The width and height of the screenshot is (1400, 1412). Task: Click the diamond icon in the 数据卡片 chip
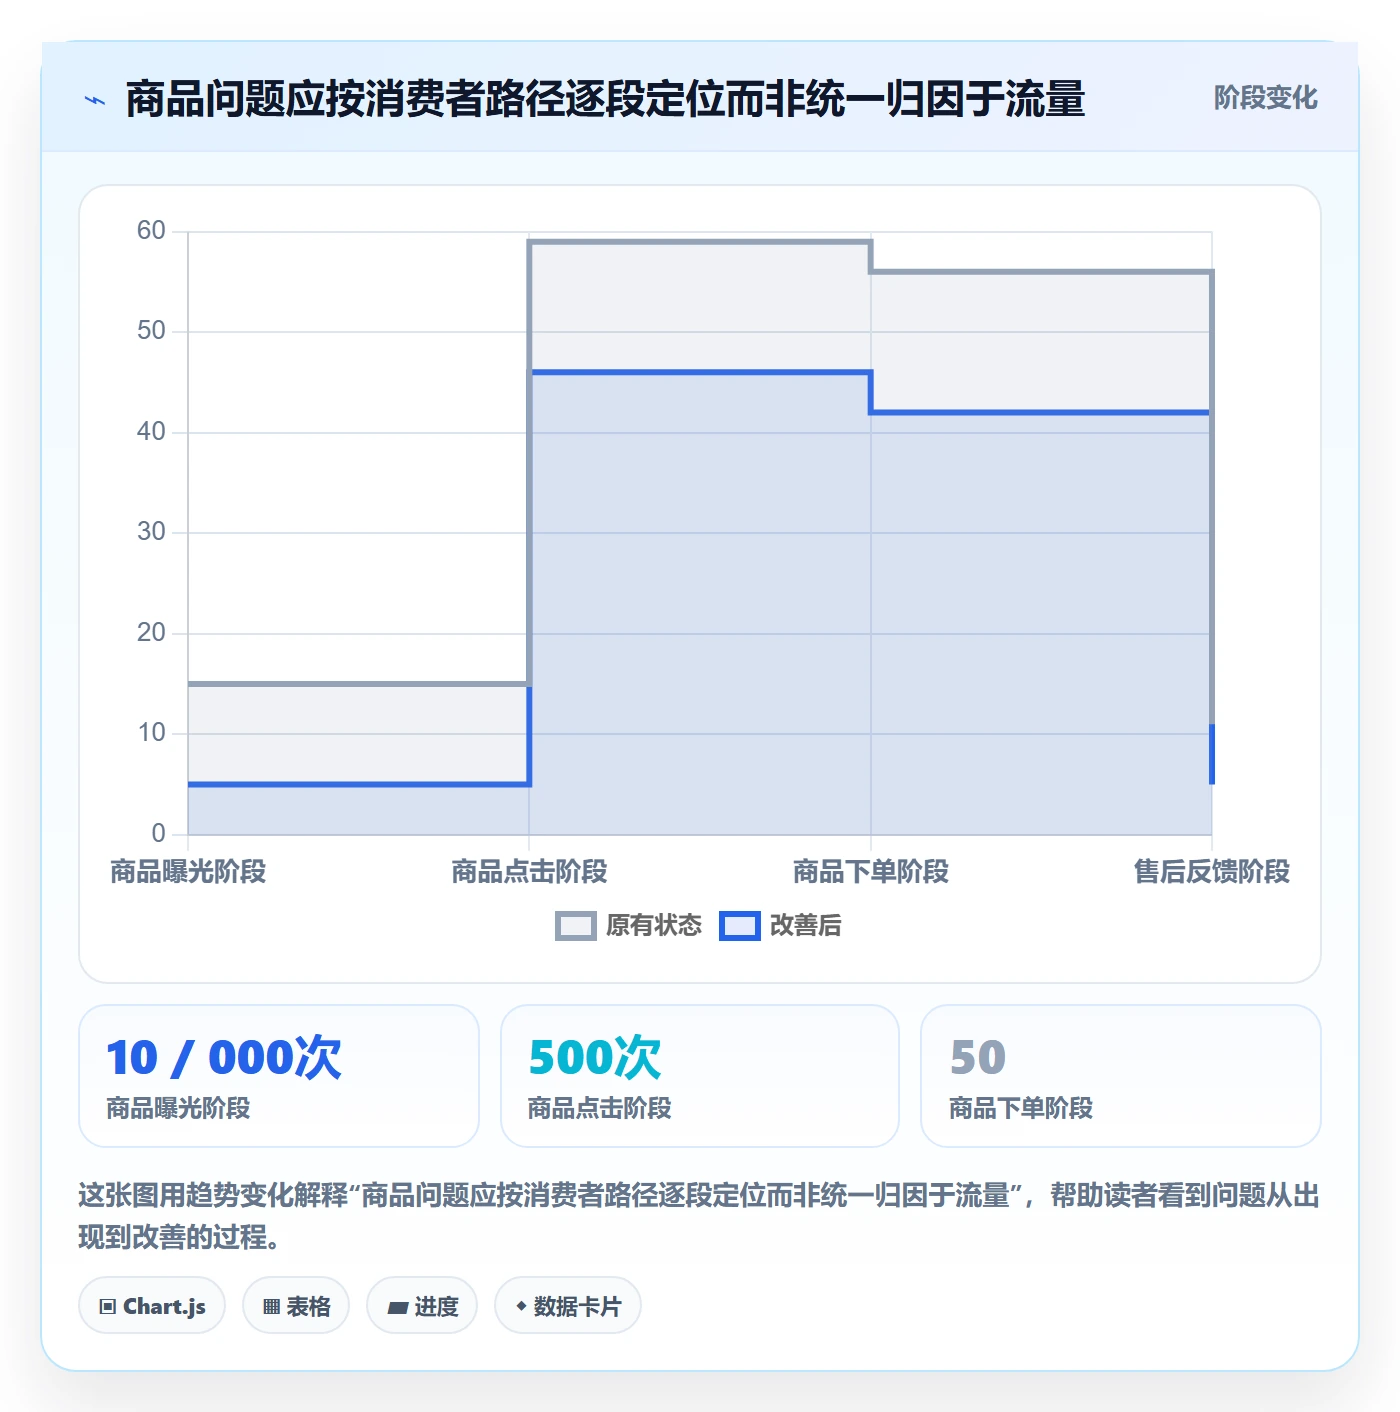click(521, 1306)
